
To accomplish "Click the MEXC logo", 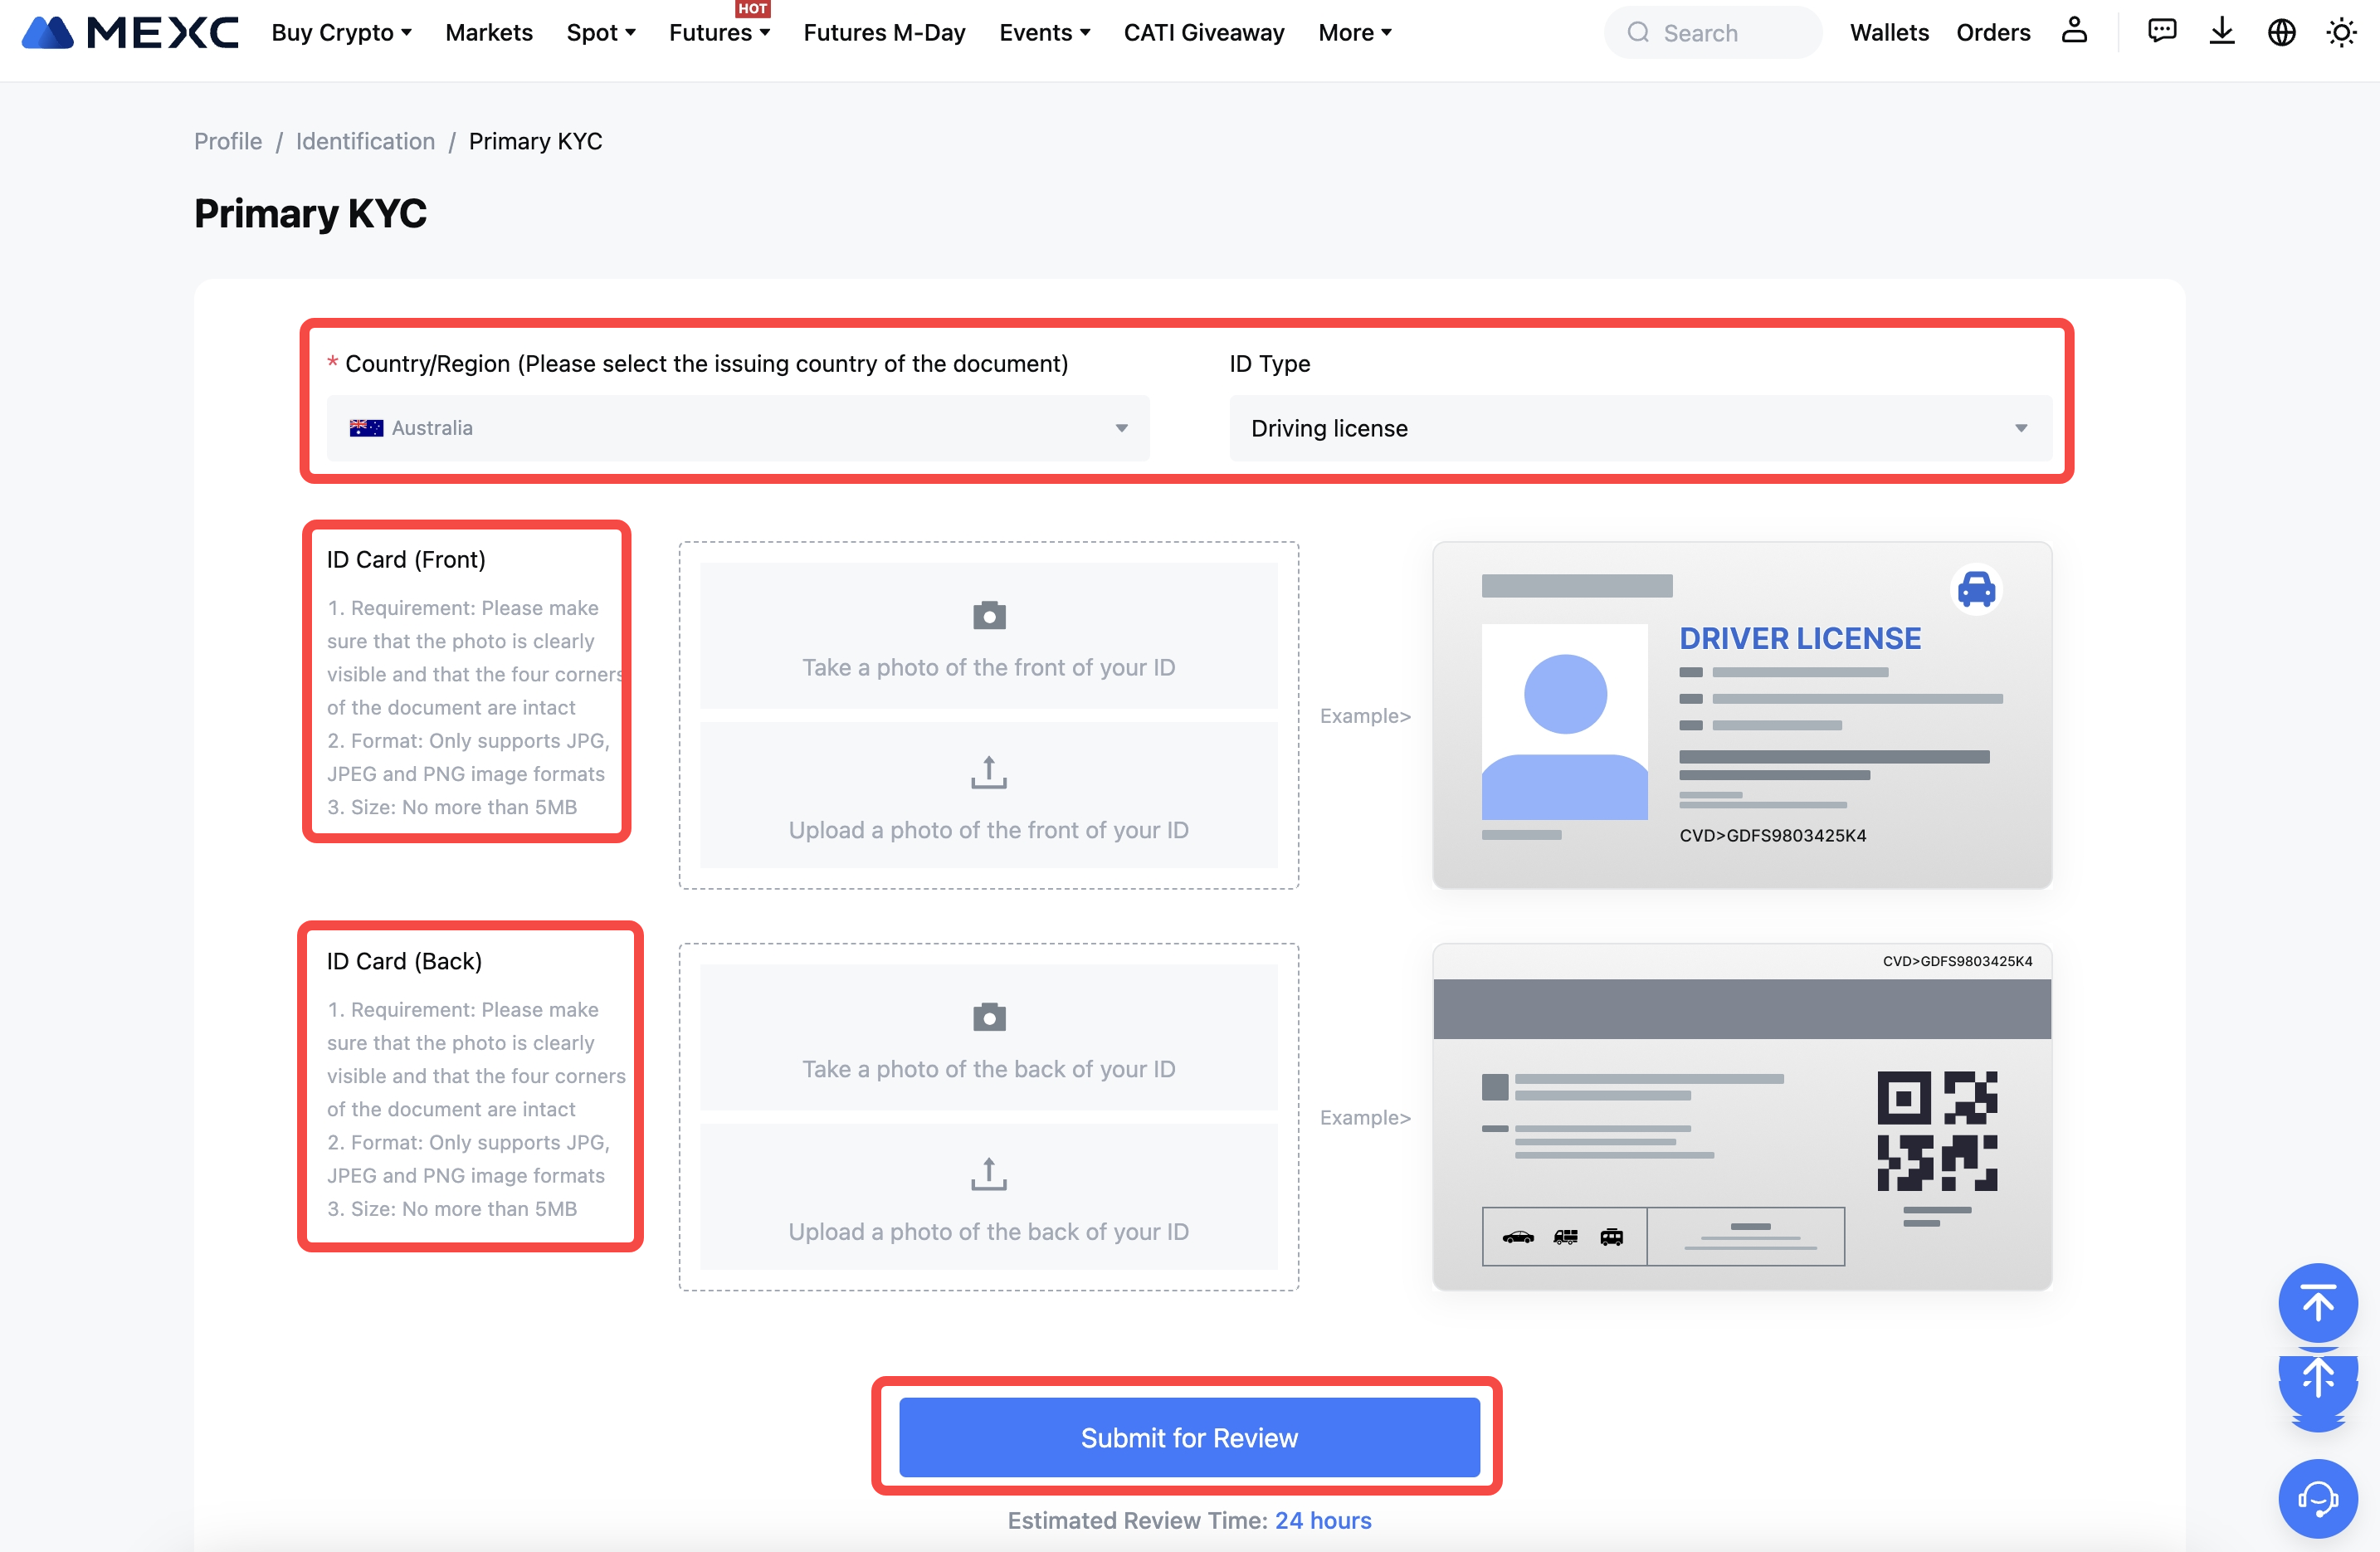I will click(x=130, y=33).
